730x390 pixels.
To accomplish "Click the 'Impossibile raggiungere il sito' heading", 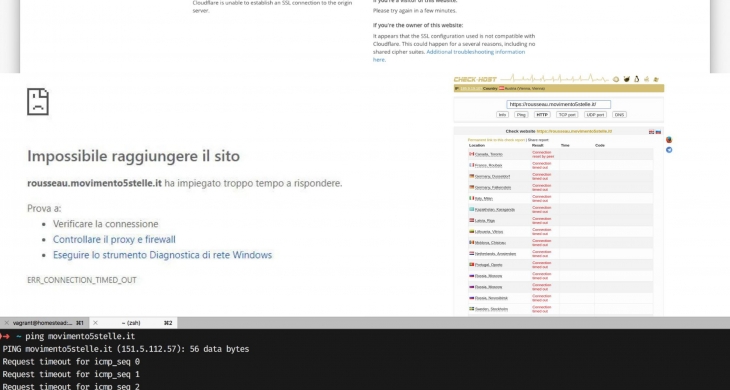I will 134,156.
